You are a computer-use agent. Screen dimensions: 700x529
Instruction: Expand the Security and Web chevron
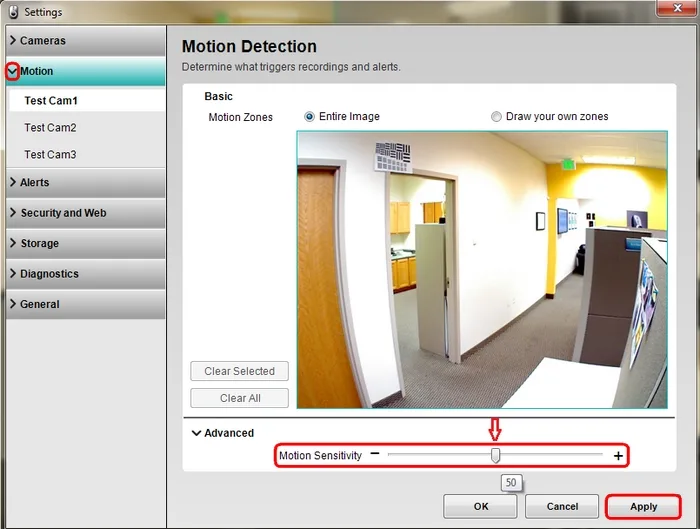13,212
